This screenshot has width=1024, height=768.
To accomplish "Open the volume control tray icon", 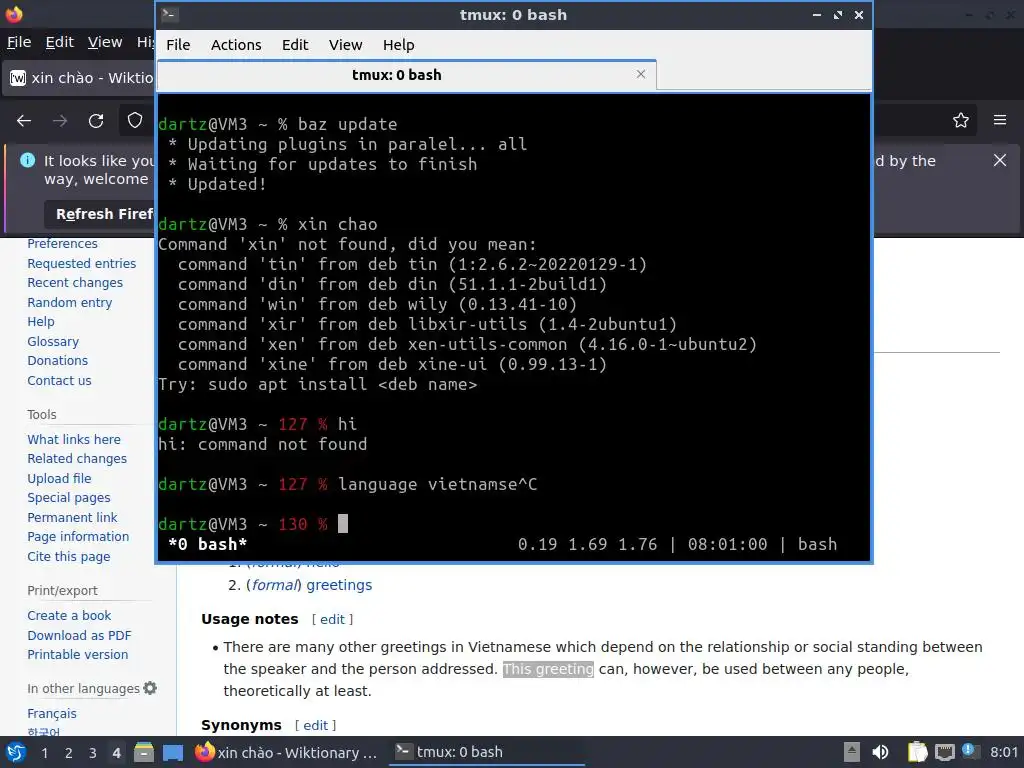I will tap(880, 752).
